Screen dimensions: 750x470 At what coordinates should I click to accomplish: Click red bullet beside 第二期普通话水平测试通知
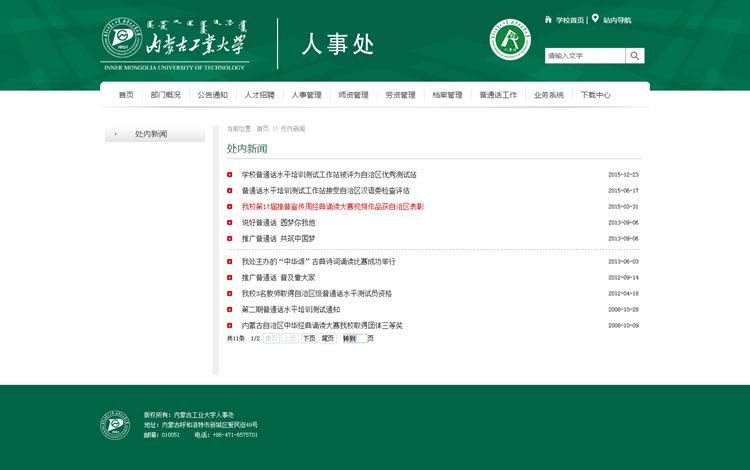point(230,310)
